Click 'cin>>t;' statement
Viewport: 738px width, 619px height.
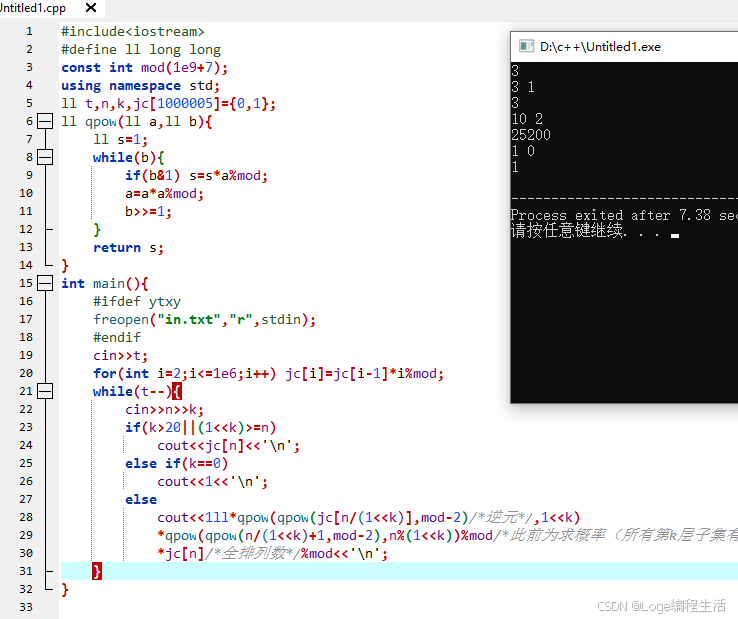pos(120,355)
